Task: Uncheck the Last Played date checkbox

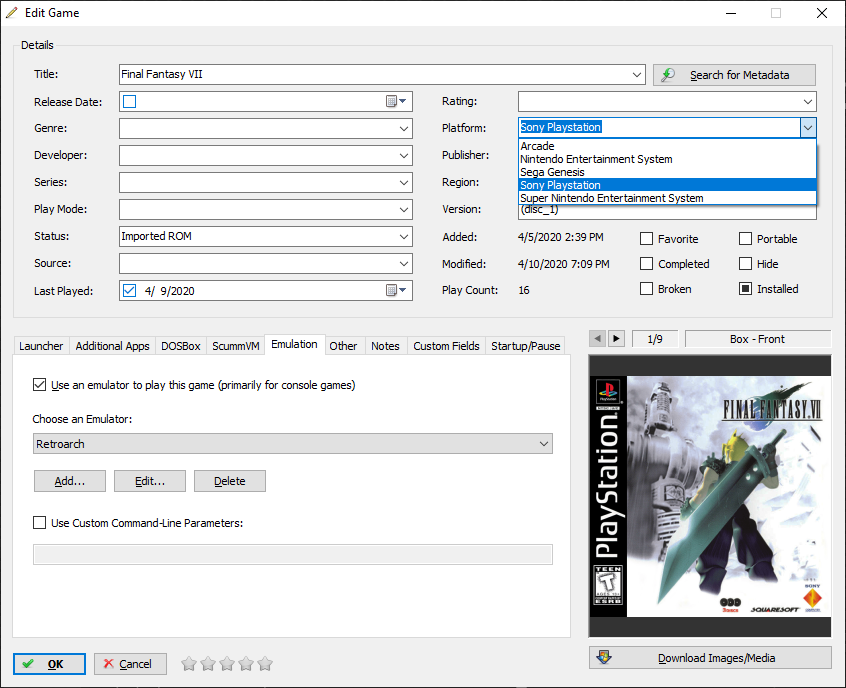Action: [x=129, y=290]
